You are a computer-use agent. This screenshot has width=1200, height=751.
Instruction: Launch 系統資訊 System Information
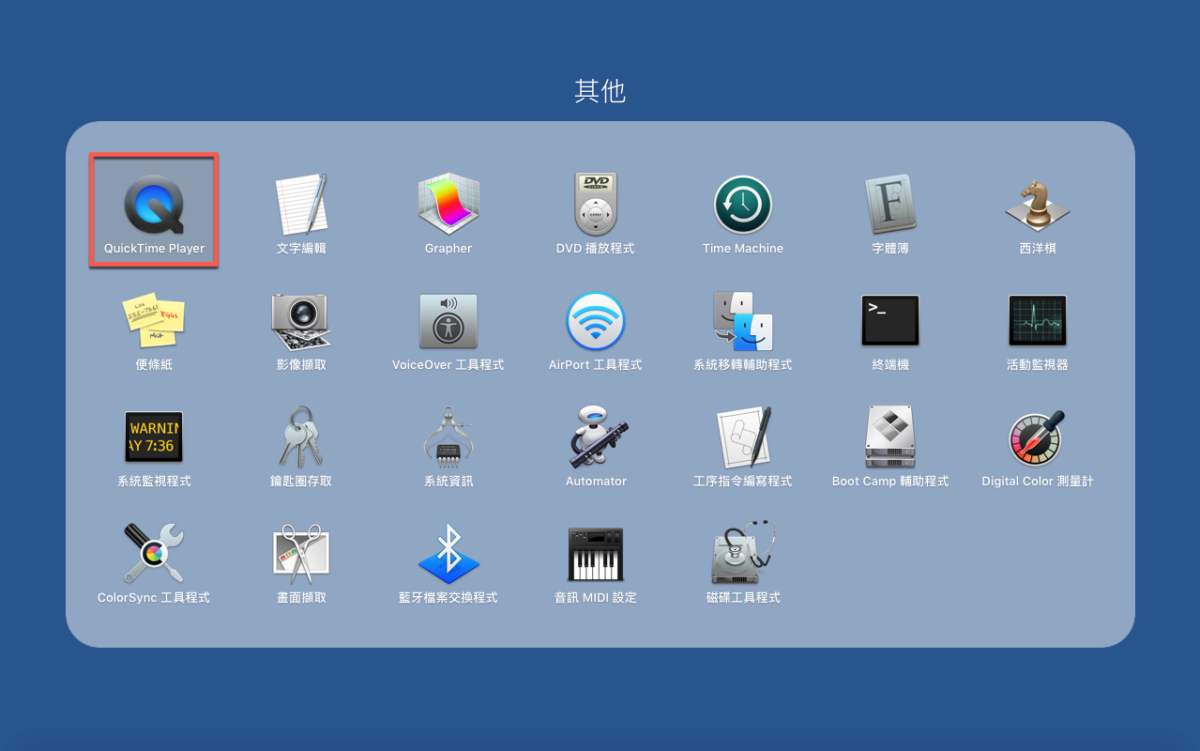pos(448,437)
